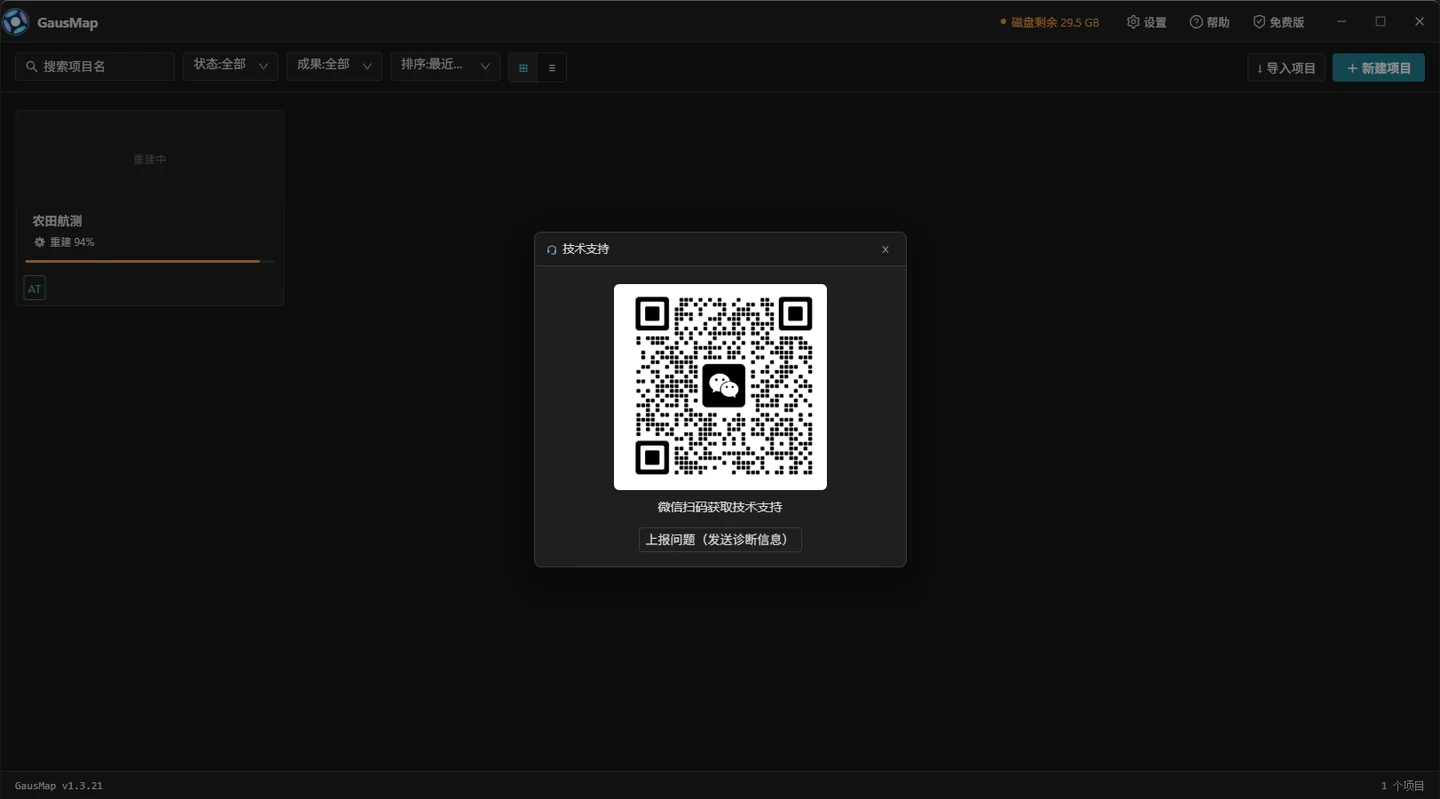Viewport: 1440px width, 799px height.
Task: Switch to grid view layout
Action: [x=523, y=68]
